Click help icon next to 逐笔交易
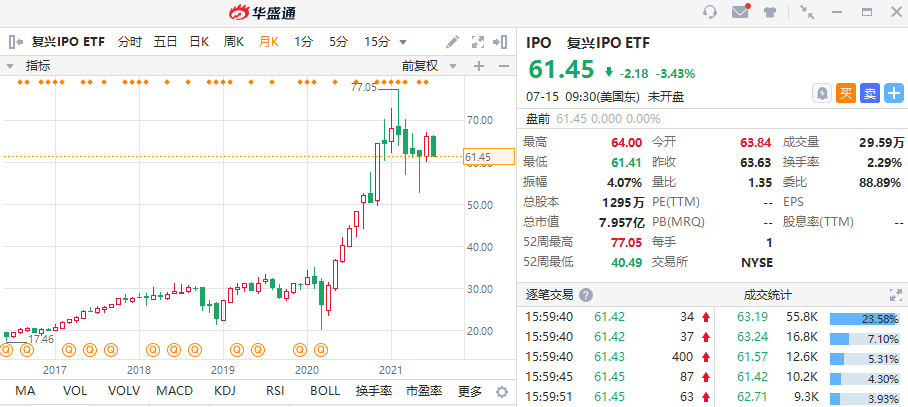The height and width of the screenshot is (407, 908). (586, 295)
